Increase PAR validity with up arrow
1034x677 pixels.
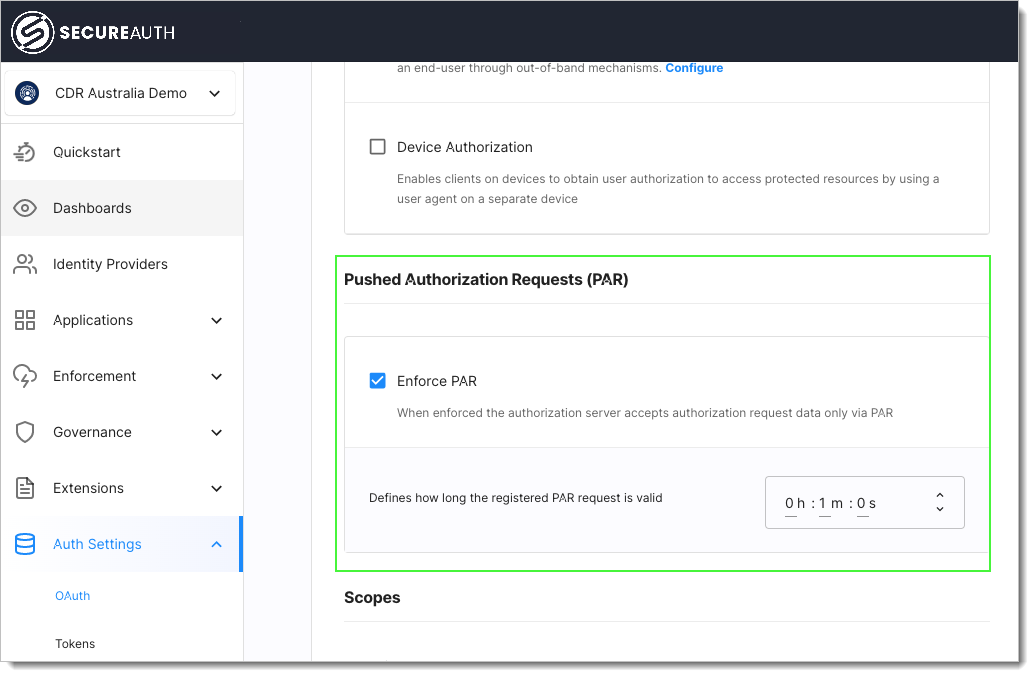940,495
